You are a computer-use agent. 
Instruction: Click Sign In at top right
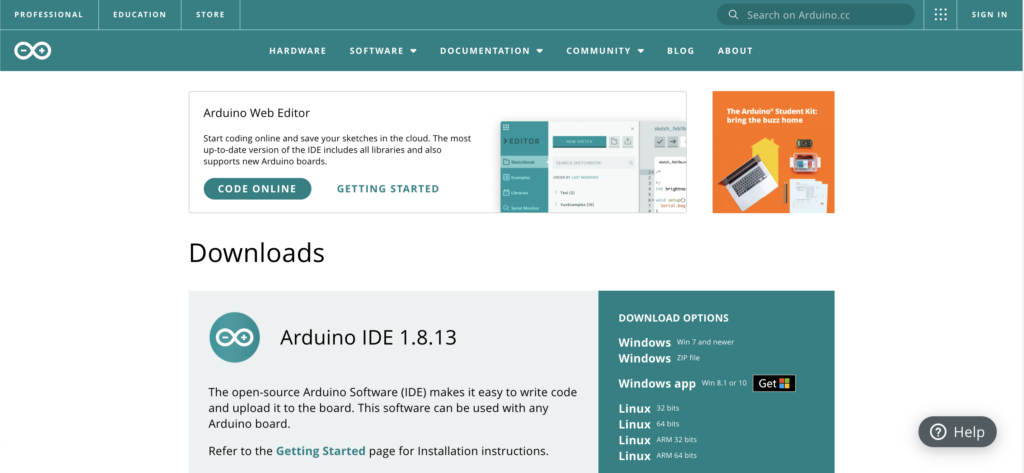point(989,15)
